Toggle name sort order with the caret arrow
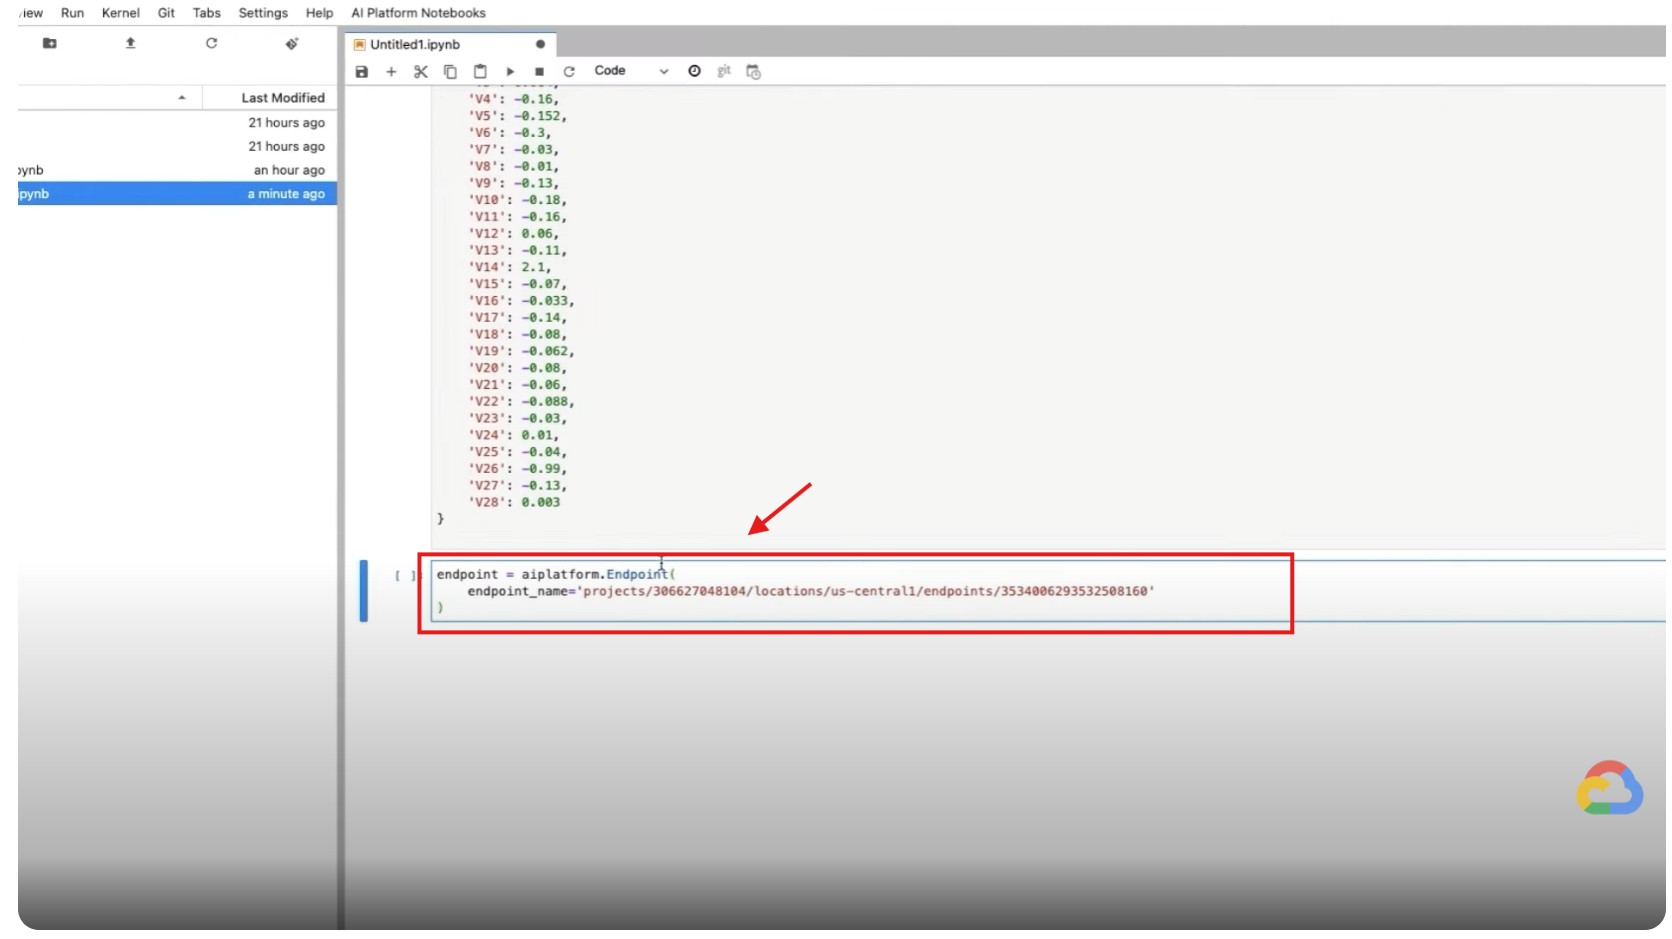 click(181, 98)
